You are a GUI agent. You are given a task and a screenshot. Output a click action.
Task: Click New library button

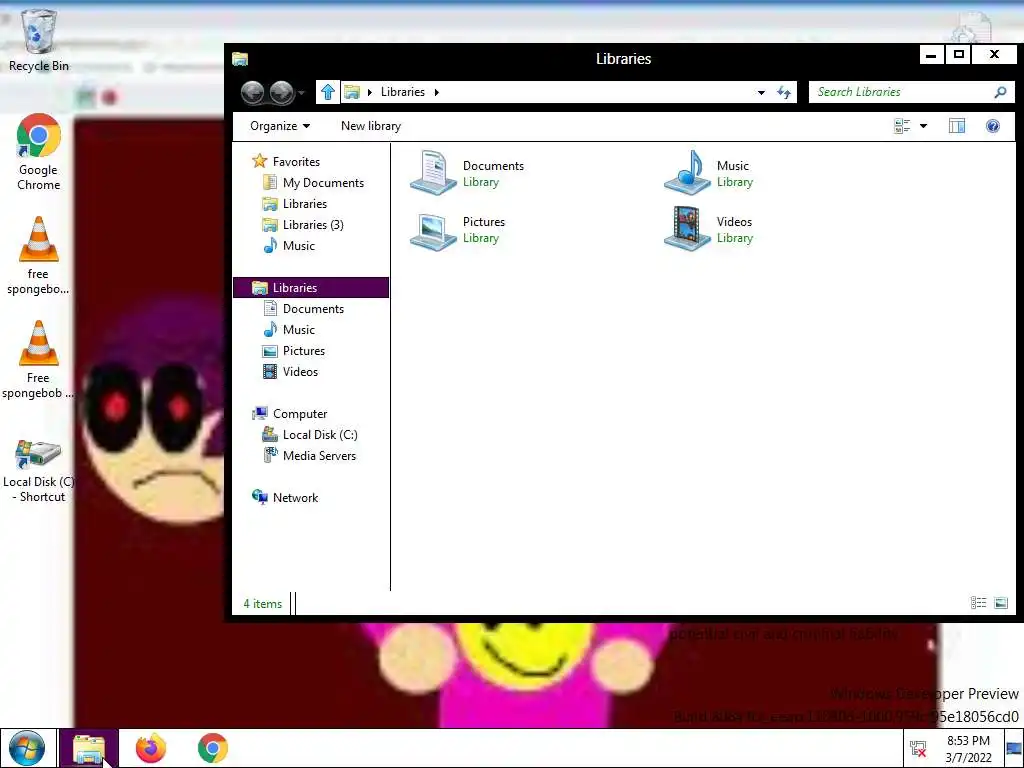click(x=371, y=126)
